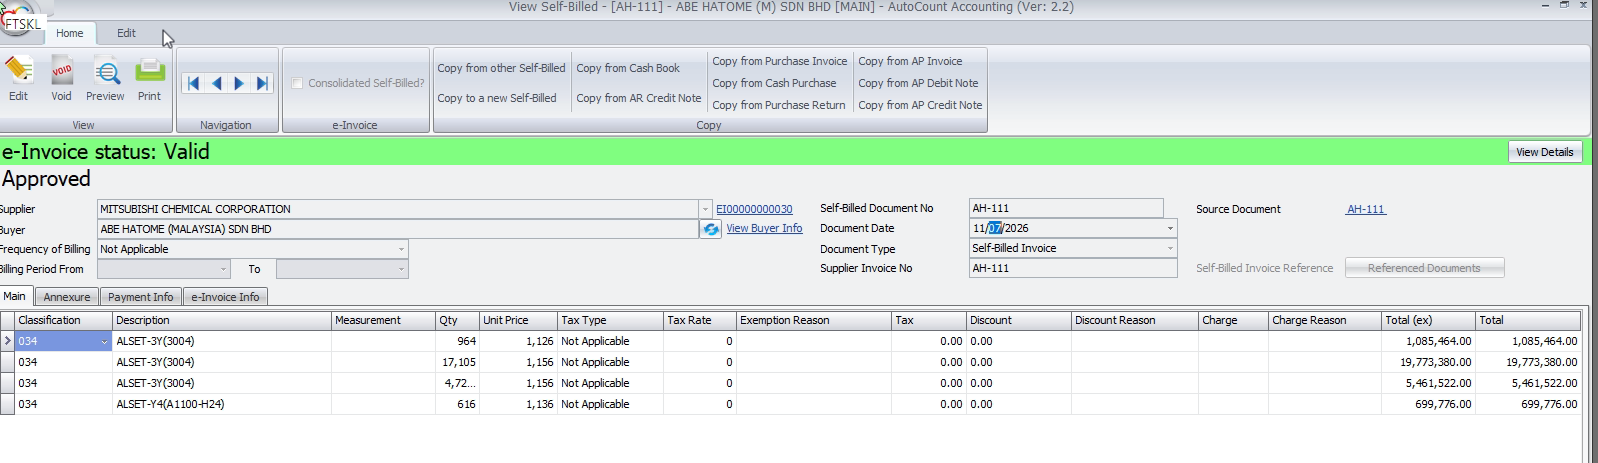Open the Preview report icon

pos(105,79)
